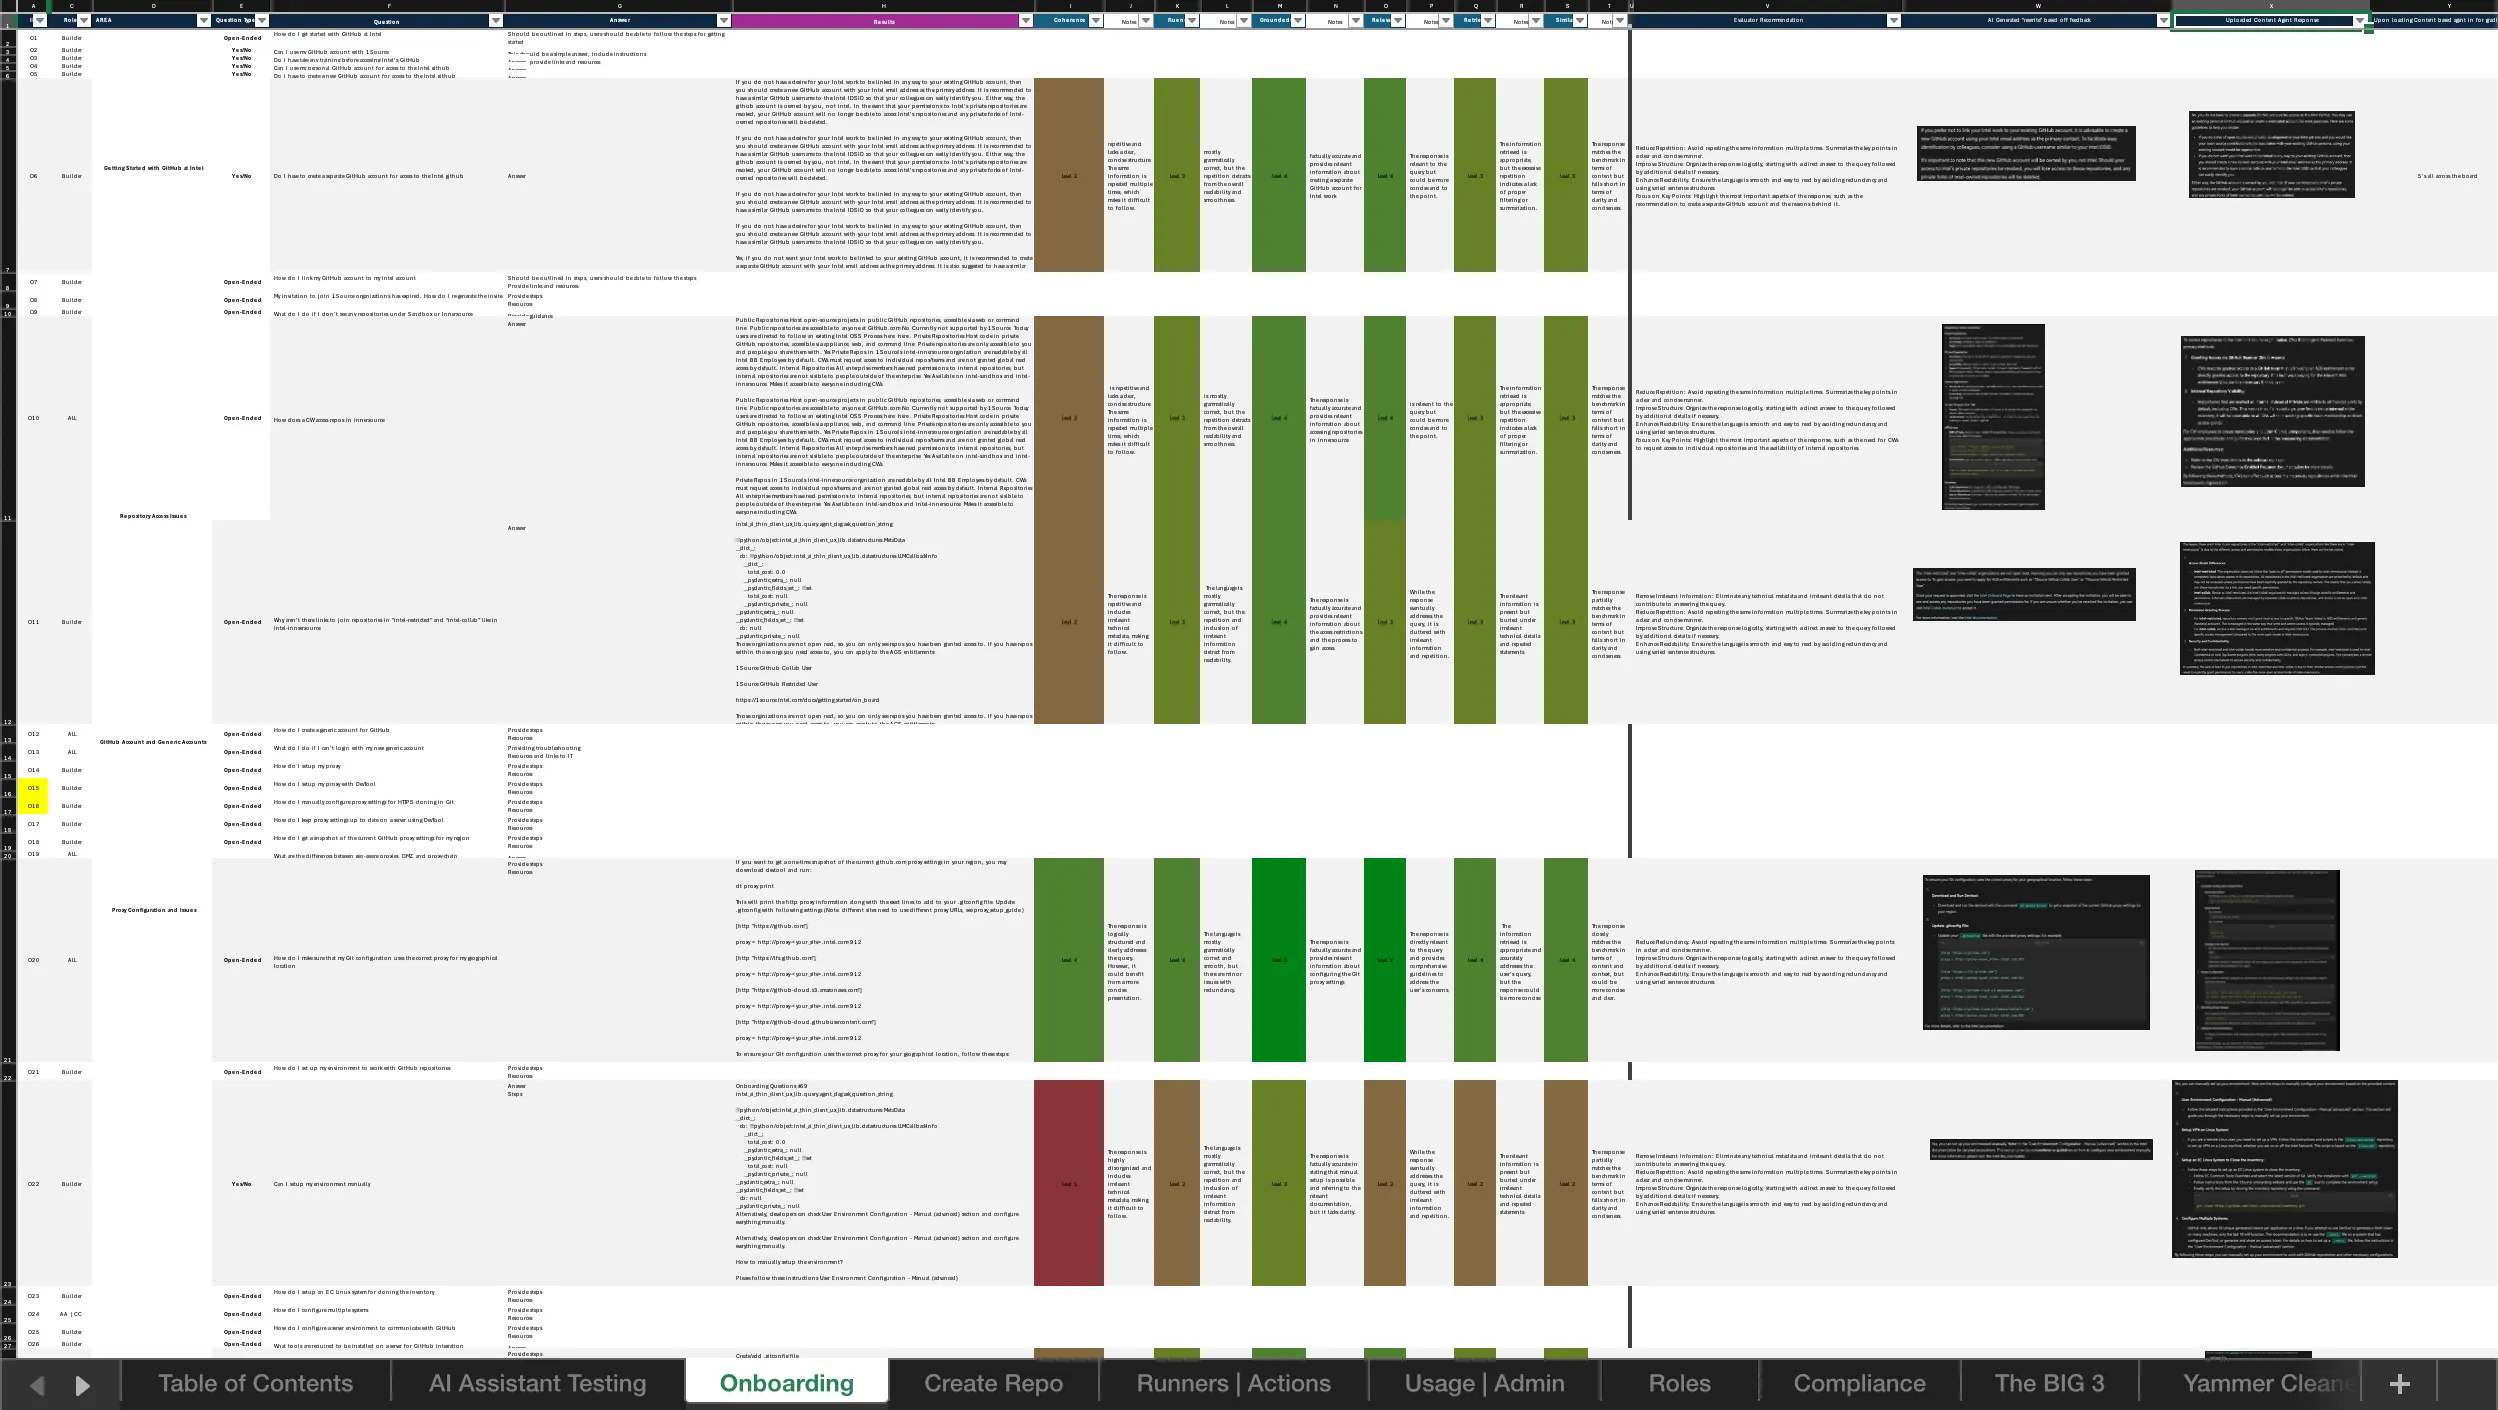This screenshot has height=1410, width=2498.
Task: Click the 'Create Repo' tab
Action: 995,1383
